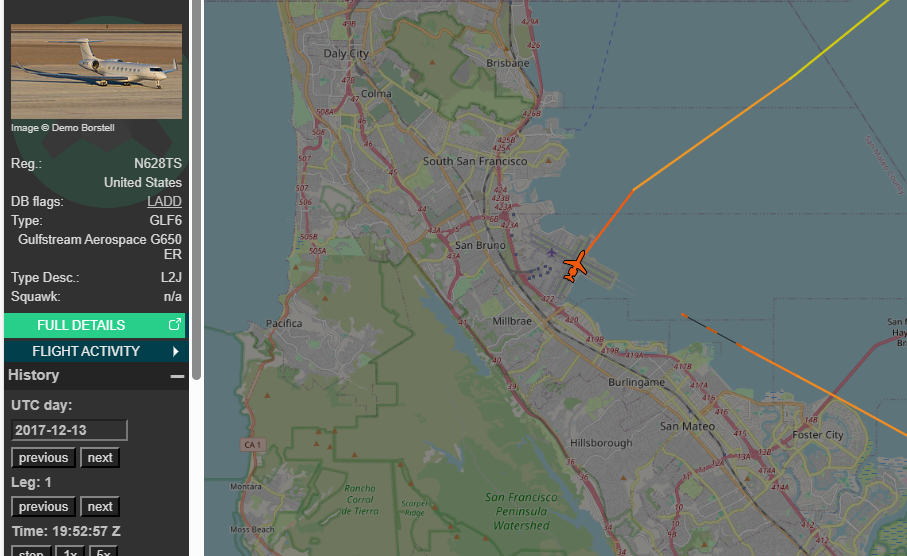Go to previous UTC day
Screen dimensions: 907x556
(44, 458)
